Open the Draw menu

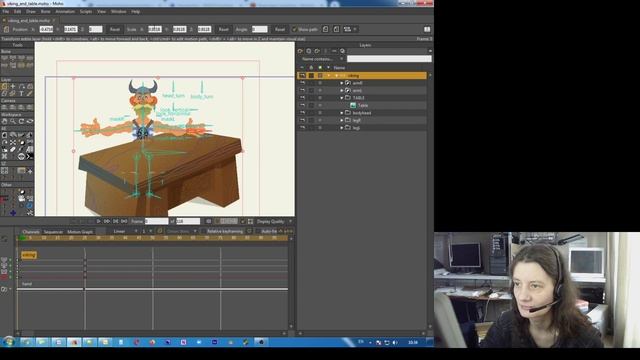pyautogui.click(x=31, y=12)
